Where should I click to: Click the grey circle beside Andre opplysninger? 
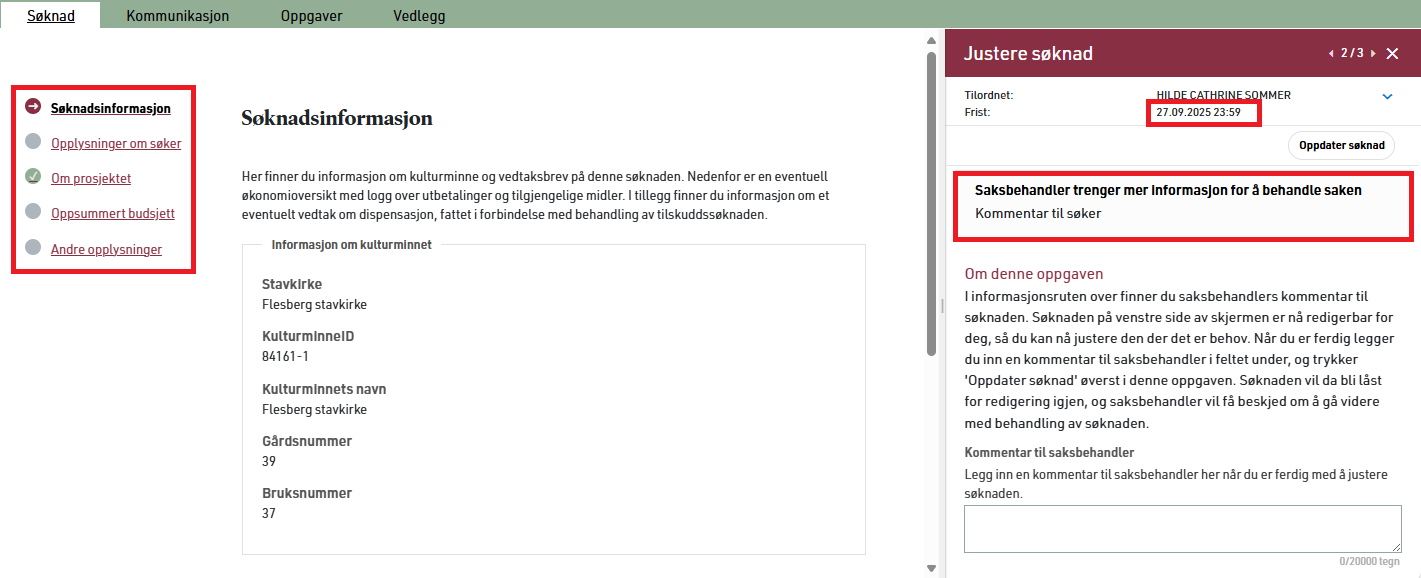point(33,248)
